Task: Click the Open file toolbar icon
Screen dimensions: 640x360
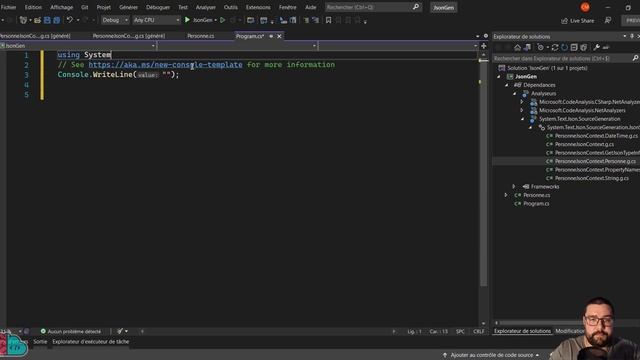Action: [x=38, y=20]
